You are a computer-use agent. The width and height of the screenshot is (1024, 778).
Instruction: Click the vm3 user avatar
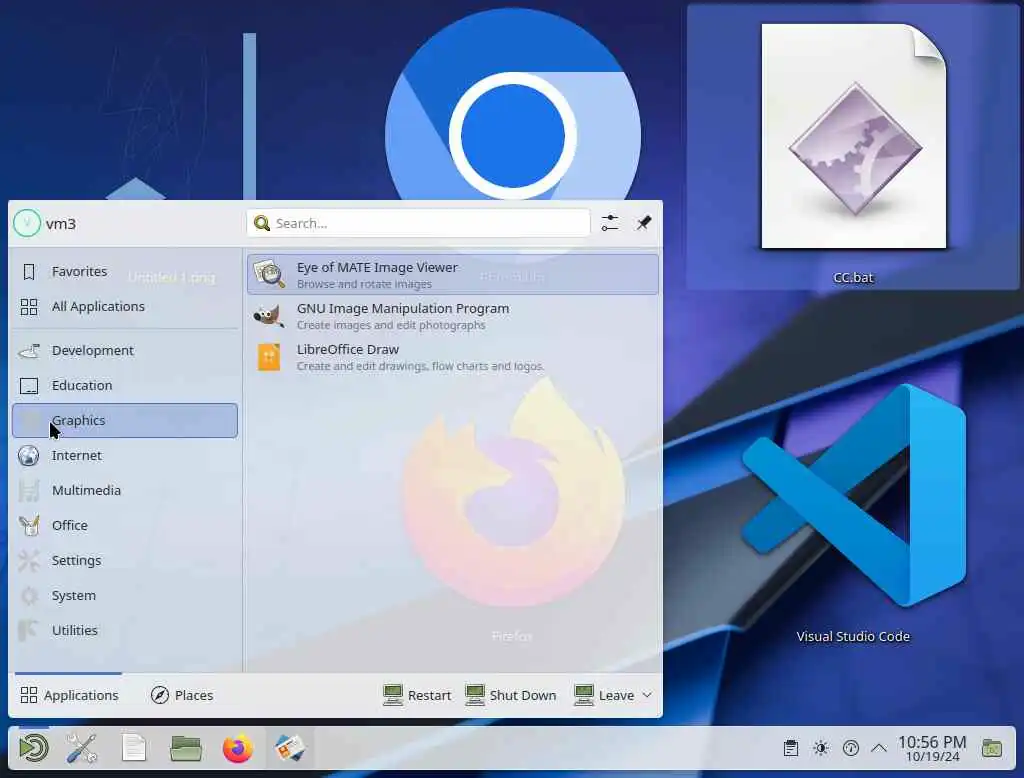[27, 223]
